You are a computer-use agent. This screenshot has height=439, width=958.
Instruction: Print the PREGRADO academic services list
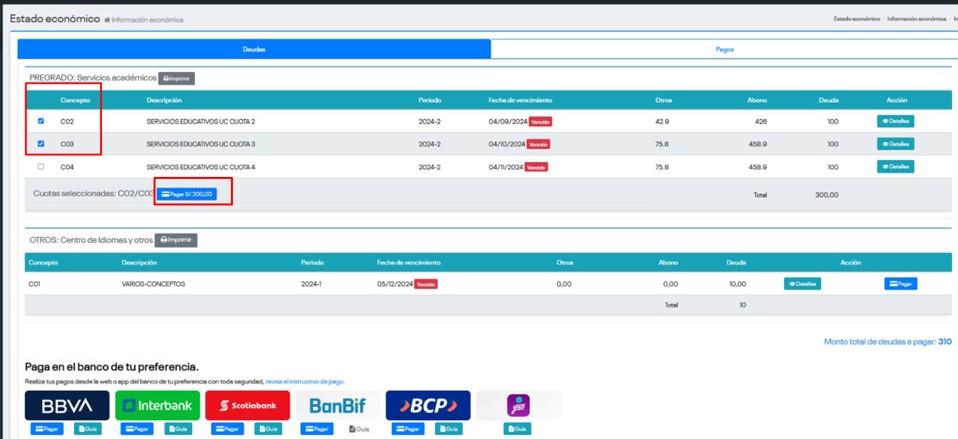[176, 78]
